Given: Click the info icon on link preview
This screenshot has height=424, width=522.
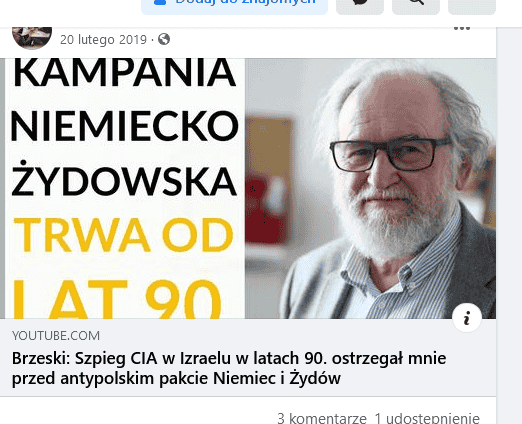Looking at the screenshot, I should (x=467, y=318).
